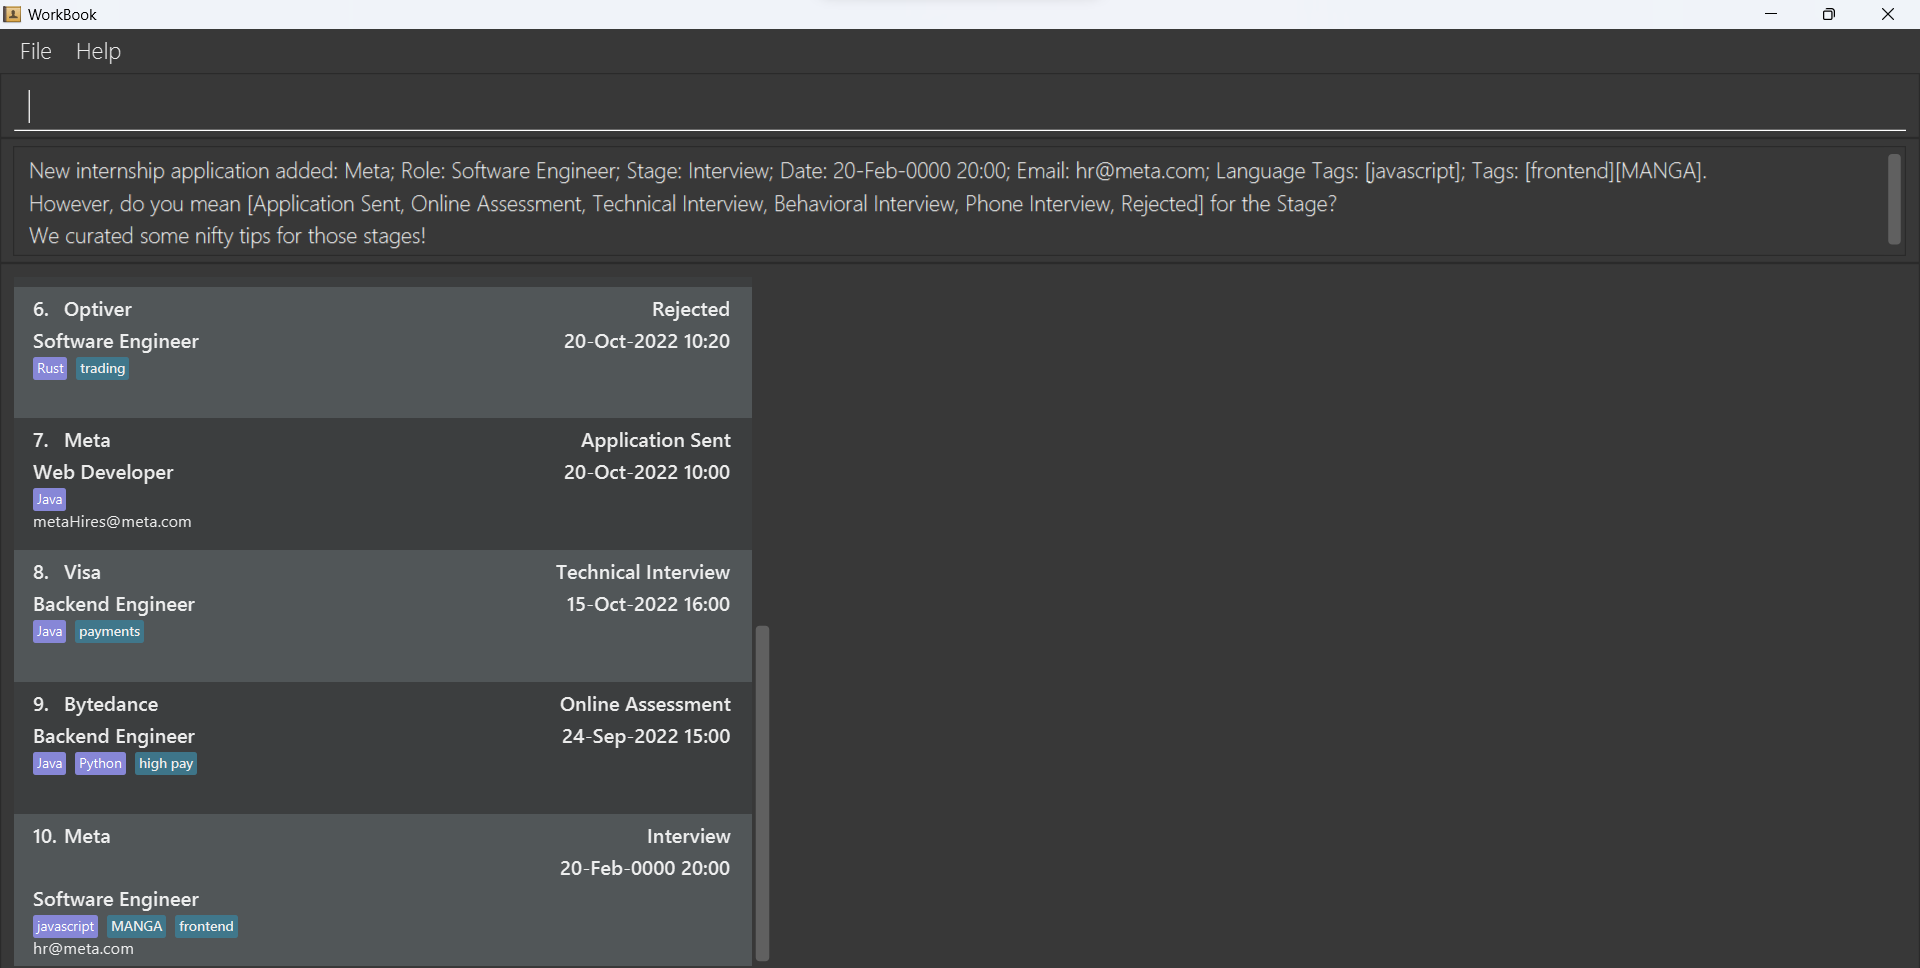Click the email hr@meta.com in entry 10
This screenshot has height=968, width=1920.
(83, 949)
